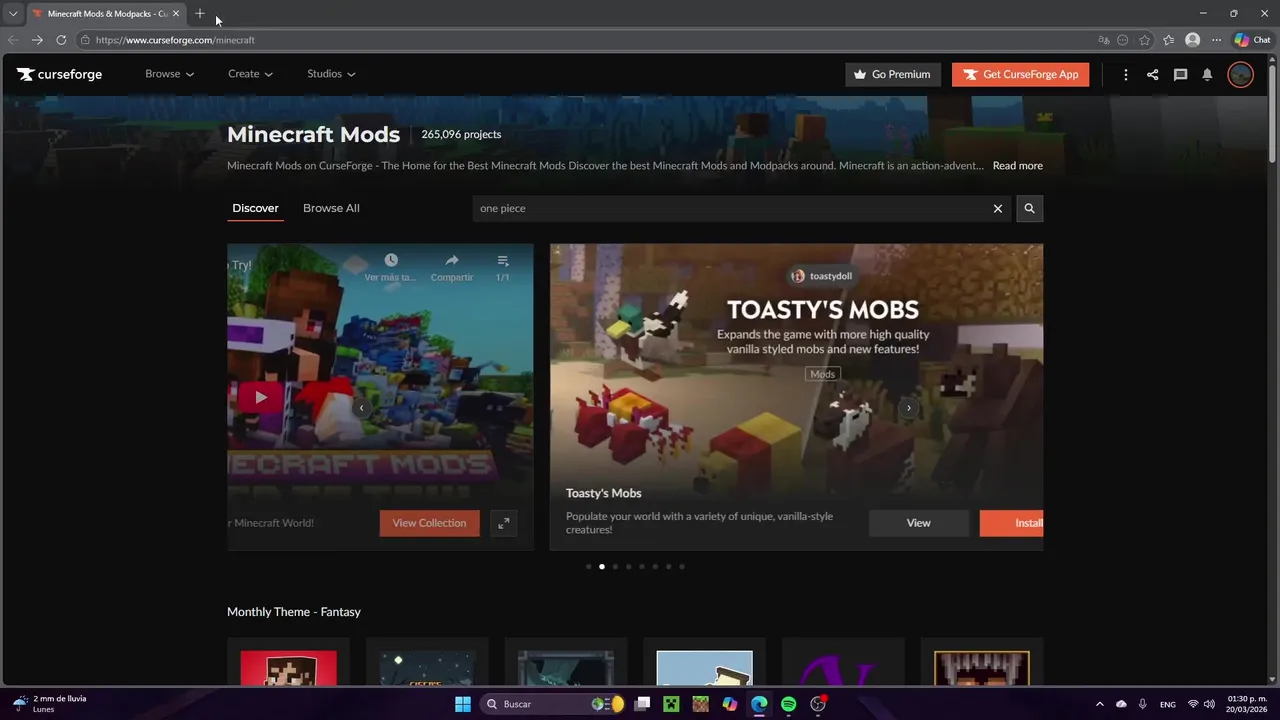Open the browser favorites list
The width and height of the screenshot is (1280, 720).
(1168, 40)
